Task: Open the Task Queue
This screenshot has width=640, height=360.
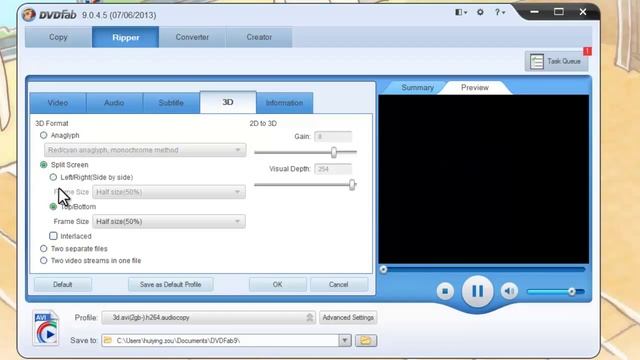Action: (x=556, y=61)
